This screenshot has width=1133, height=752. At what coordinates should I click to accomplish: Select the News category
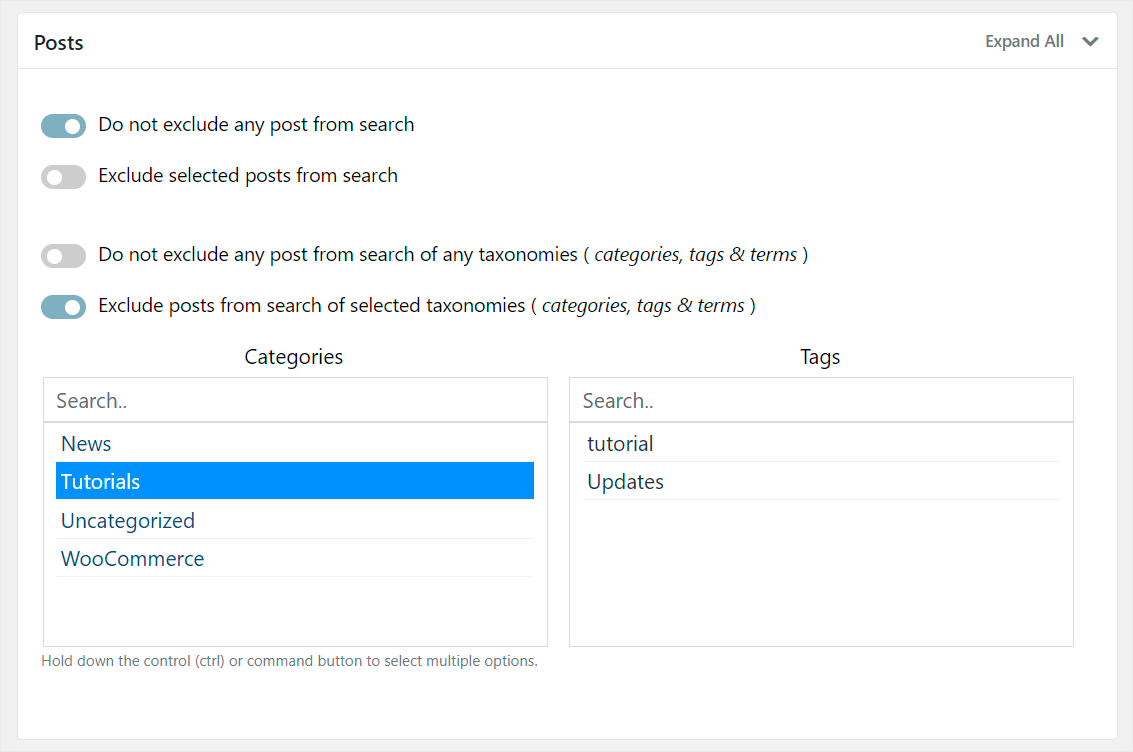coord(86,443)
